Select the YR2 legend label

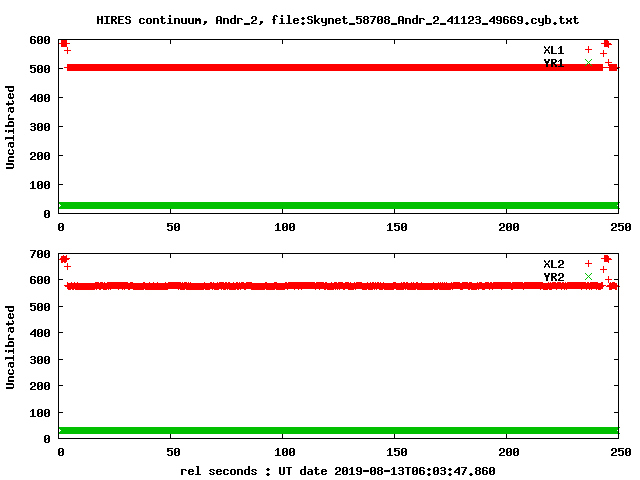[553, 277]
